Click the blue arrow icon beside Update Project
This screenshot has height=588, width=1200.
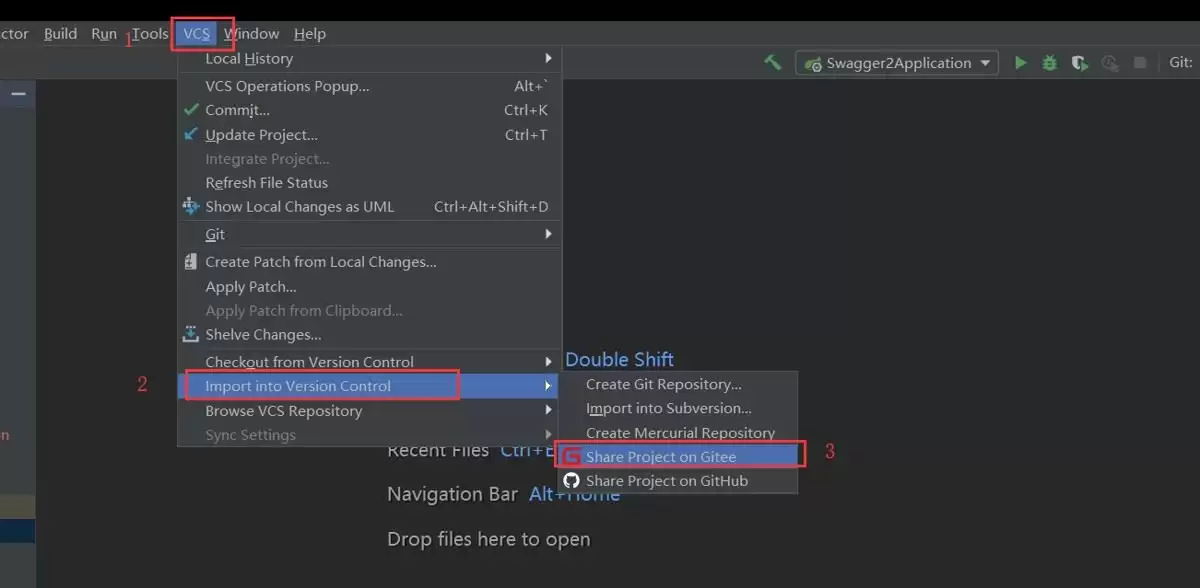(x=191, y=134)
